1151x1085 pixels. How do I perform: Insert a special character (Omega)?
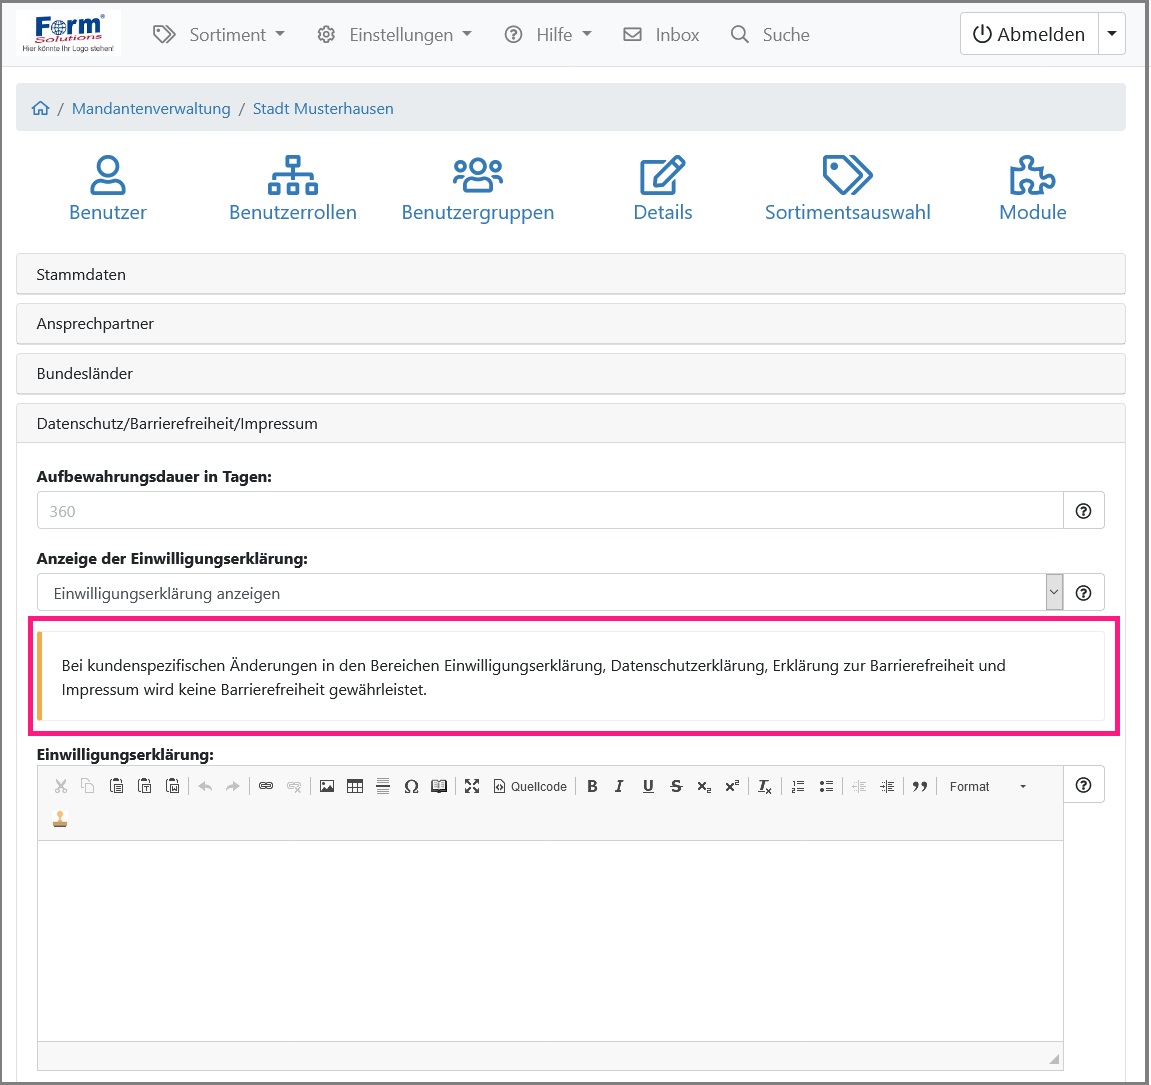coord(411,787)
